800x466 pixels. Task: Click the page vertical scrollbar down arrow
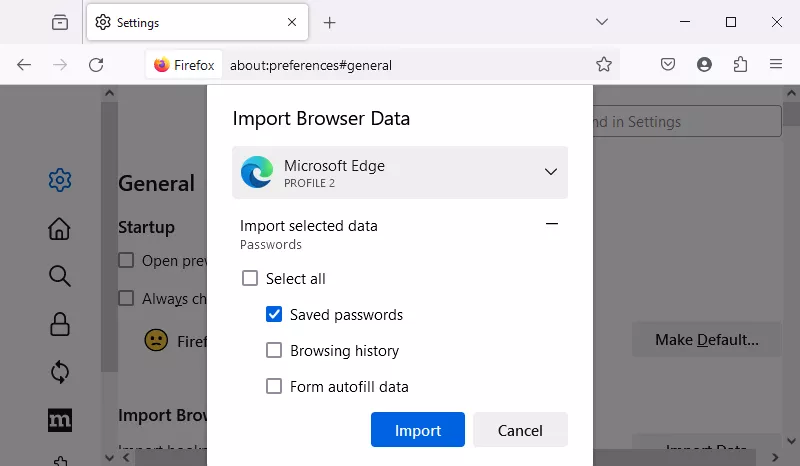point(791,441)
